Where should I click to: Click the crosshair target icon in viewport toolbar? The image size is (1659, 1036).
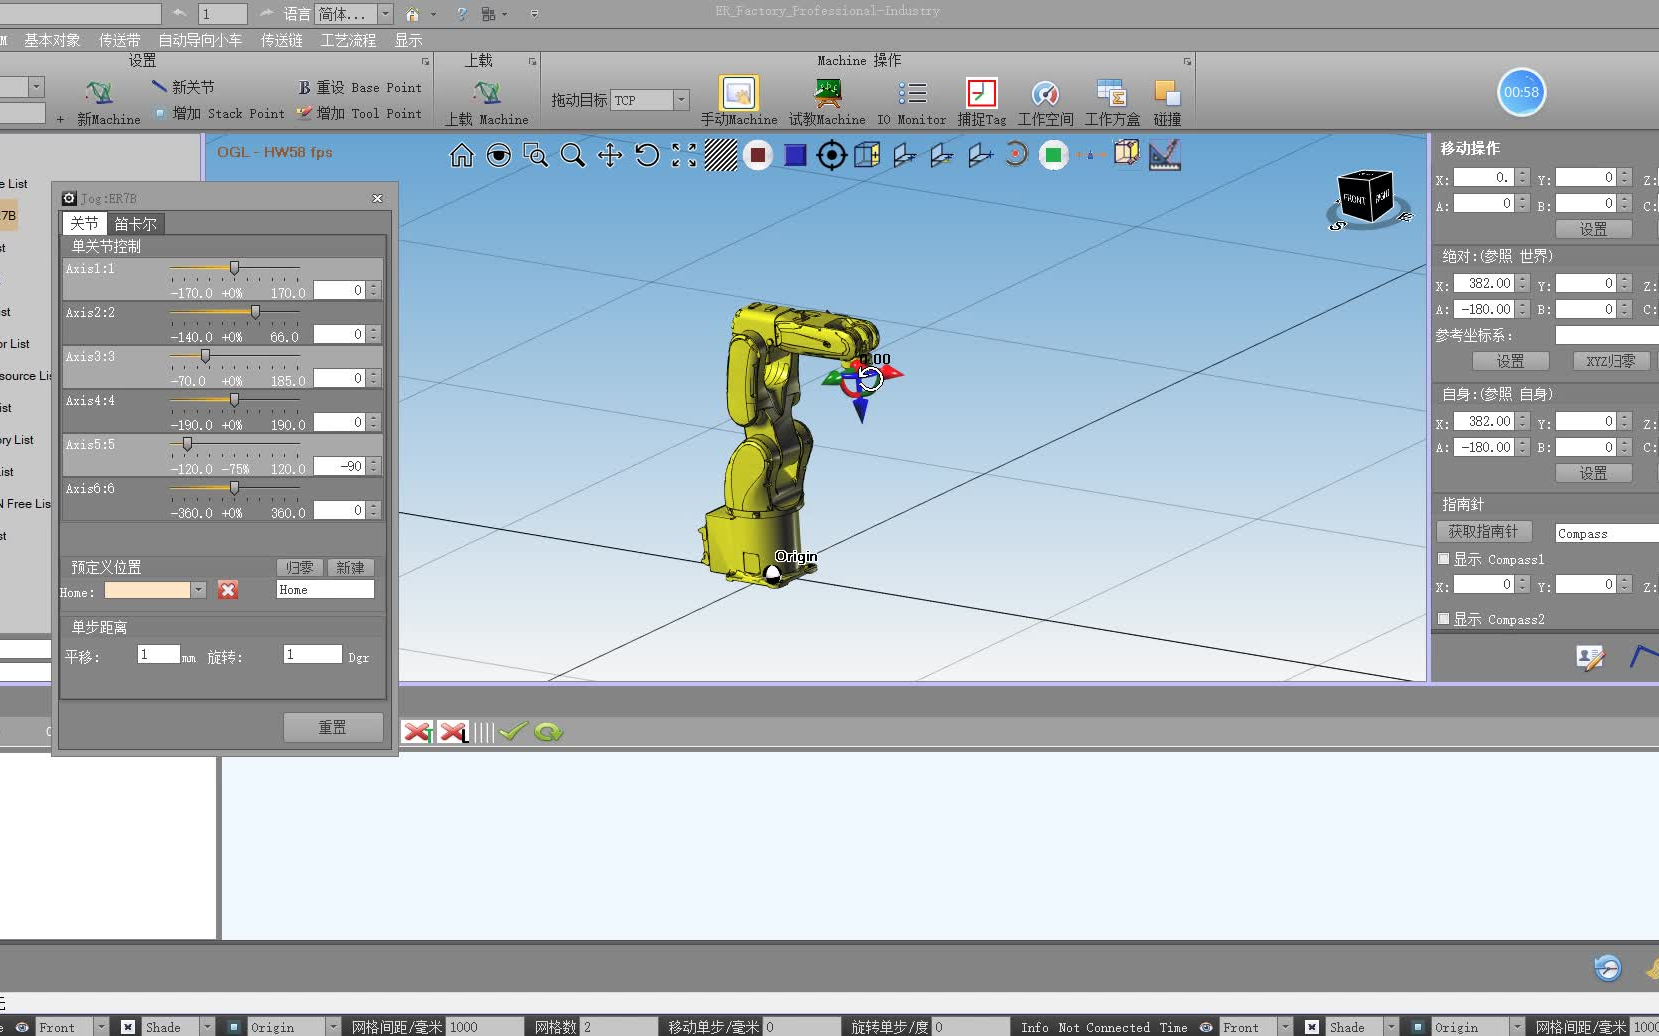coord(831,156)
